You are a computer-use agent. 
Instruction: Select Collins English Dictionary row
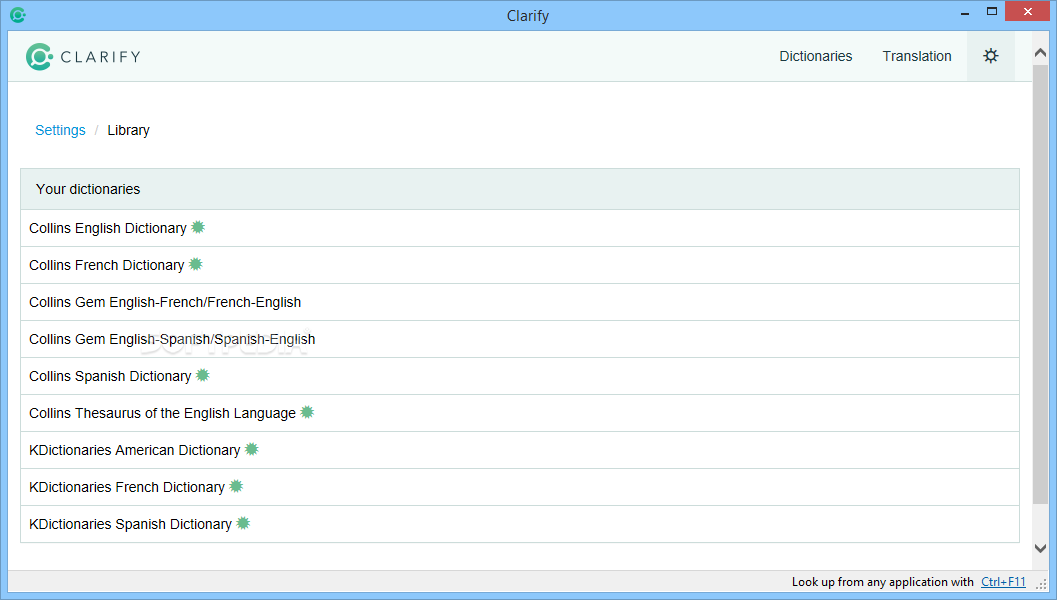coord(520,228)
